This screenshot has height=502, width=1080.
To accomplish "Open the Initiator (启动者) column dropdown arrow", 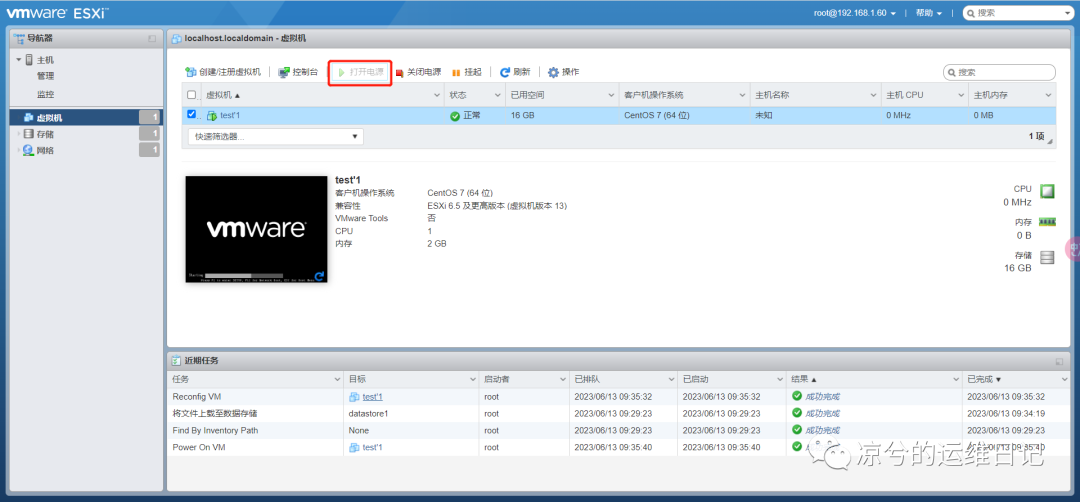I will tap(561, 379).
